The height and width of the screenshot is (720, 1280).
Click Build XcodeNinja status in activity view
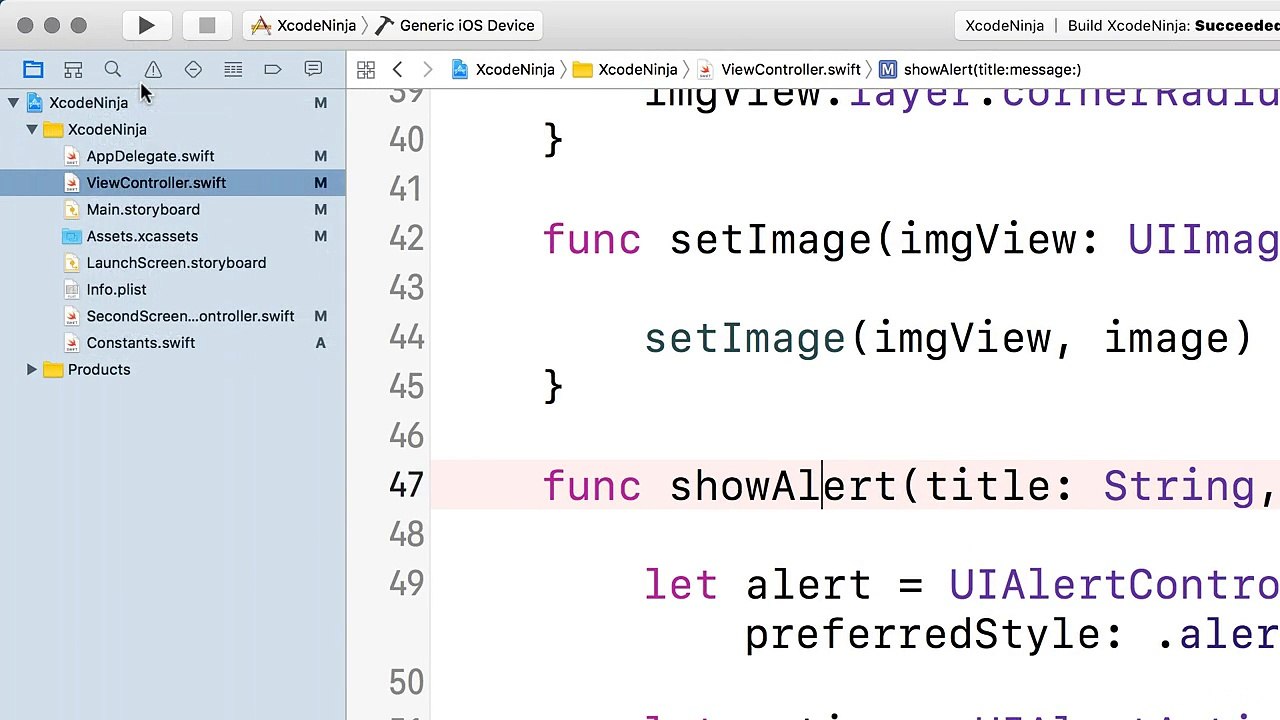tap(1173, 25)
